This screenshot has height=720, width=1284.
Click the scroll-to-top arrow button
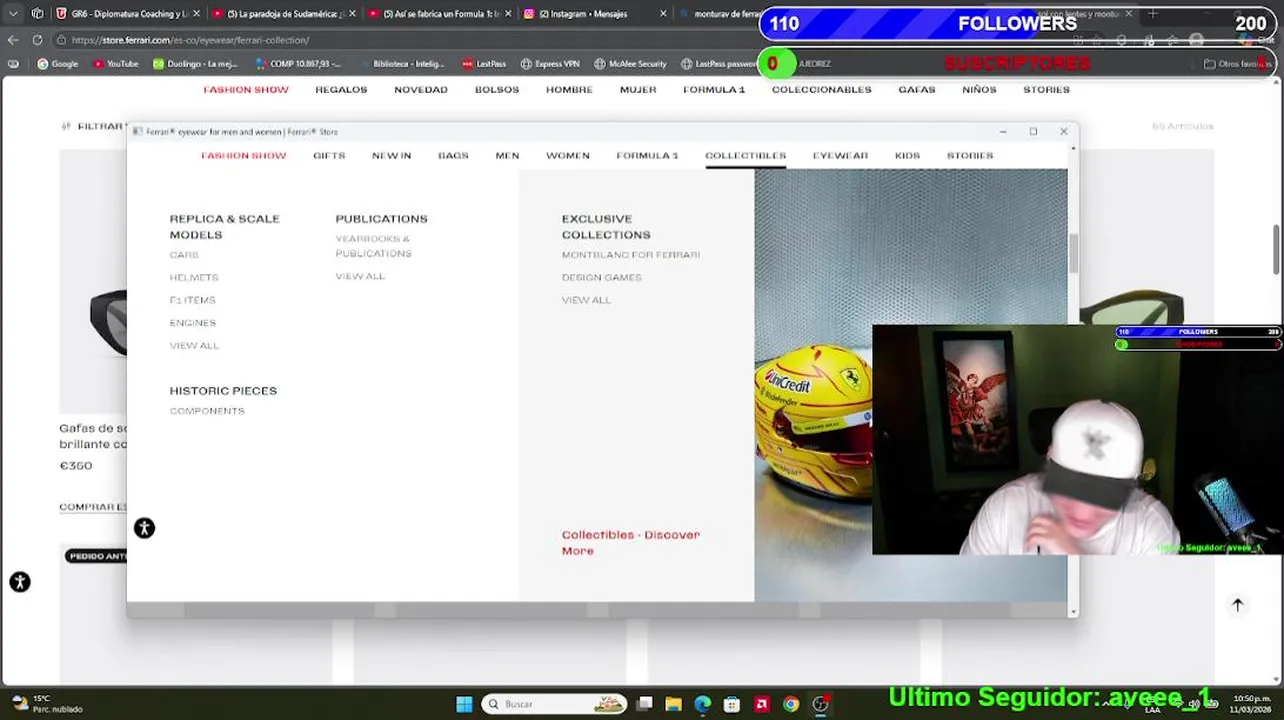tap(1237, 605)
